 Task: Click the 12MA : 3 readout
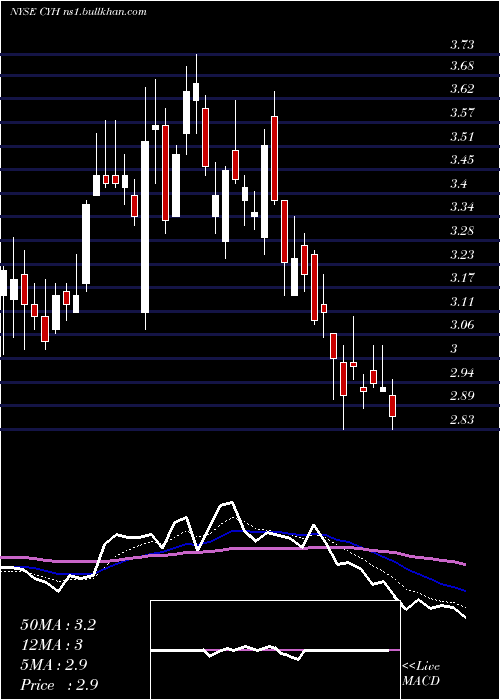click(51, 645)
